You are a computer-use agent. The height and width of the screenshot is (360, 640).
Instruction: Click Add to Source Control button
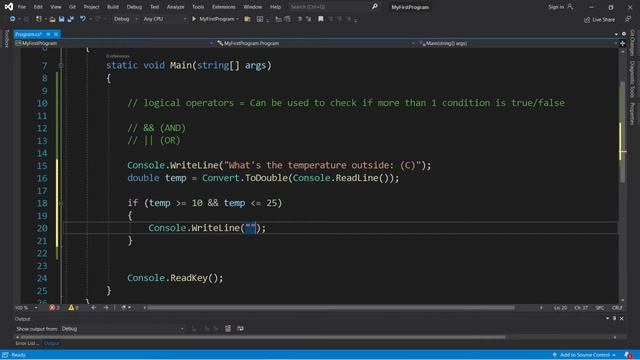coord(584,355)
